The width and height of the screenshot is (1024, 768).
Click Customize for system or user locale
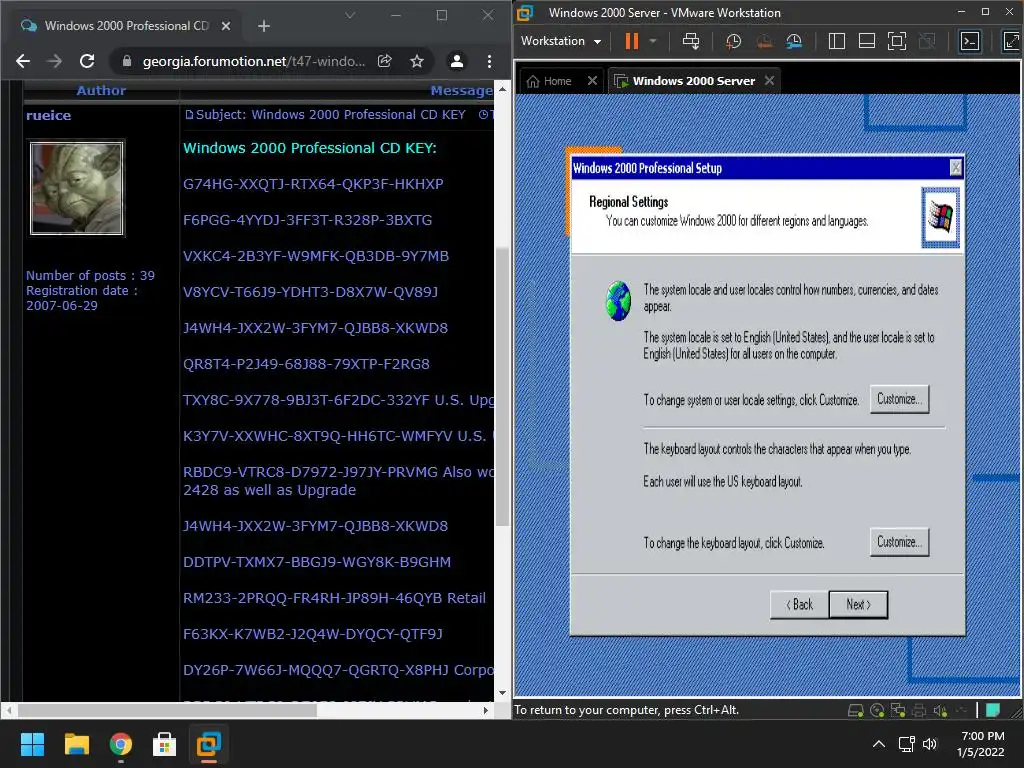tap(899, 399)
